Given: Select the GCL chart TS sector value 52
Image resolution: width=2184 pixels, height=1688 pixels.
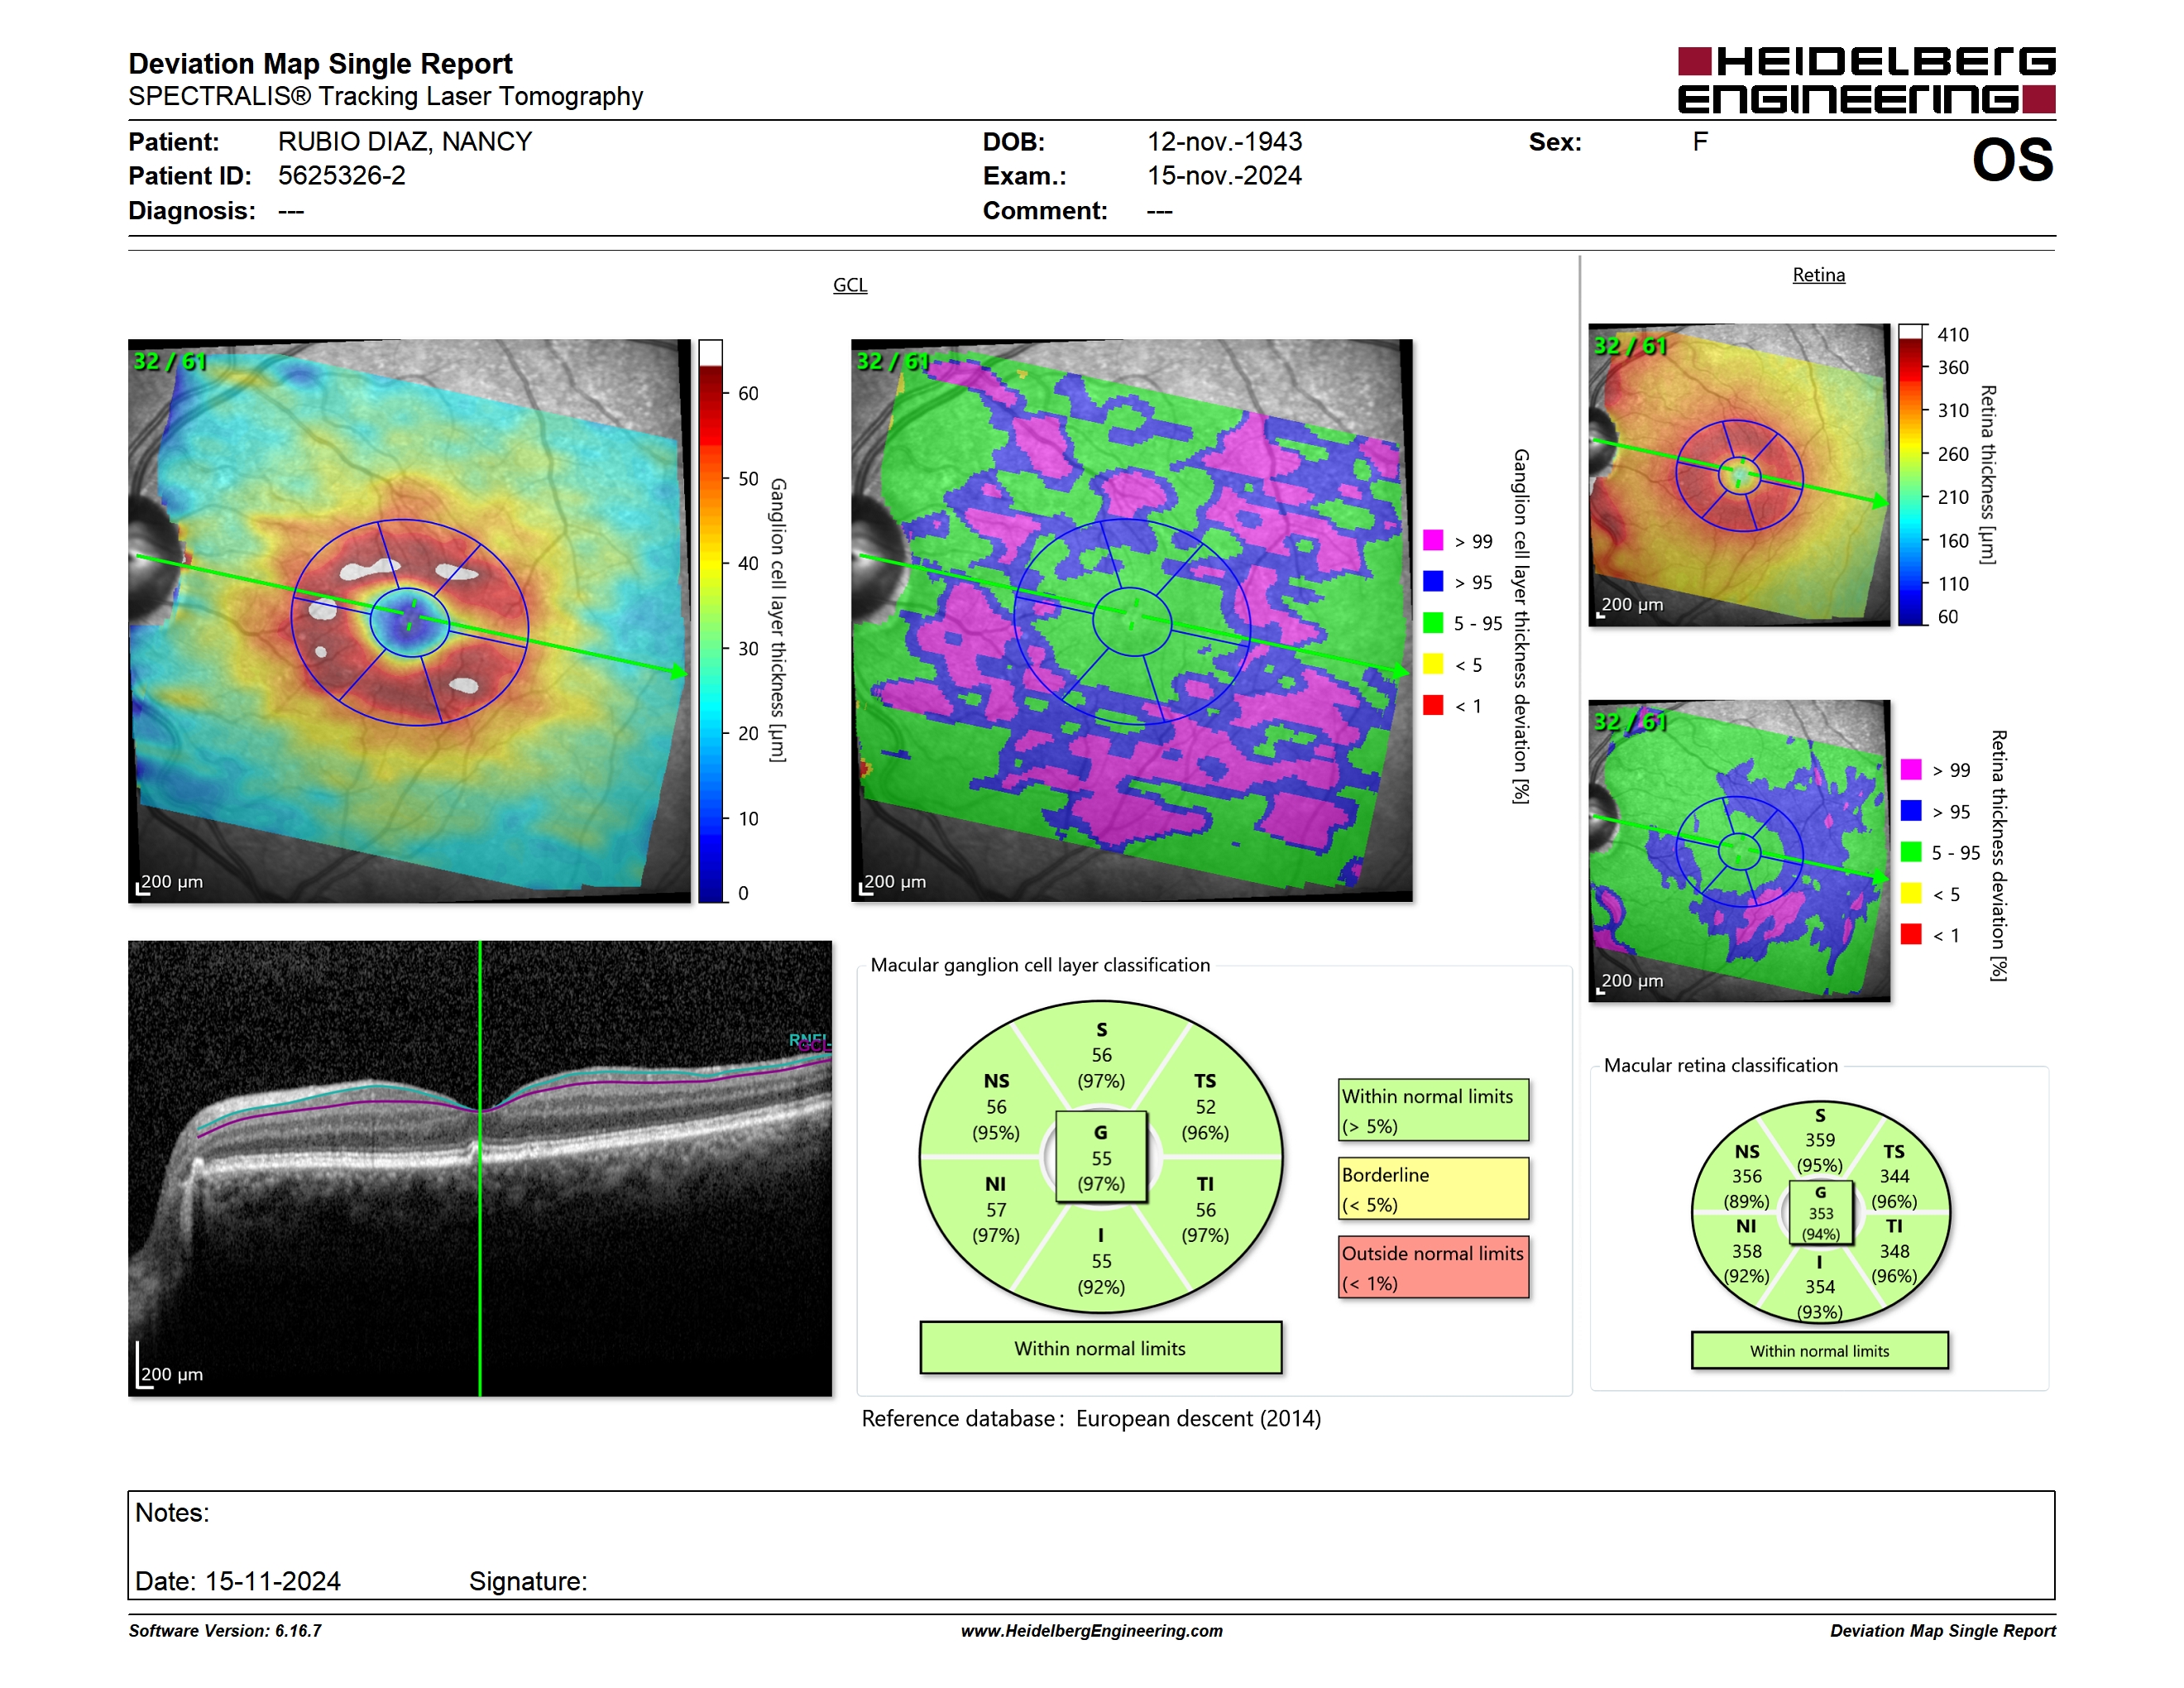Looking at the screenshot, I should pos(1206,1107).
